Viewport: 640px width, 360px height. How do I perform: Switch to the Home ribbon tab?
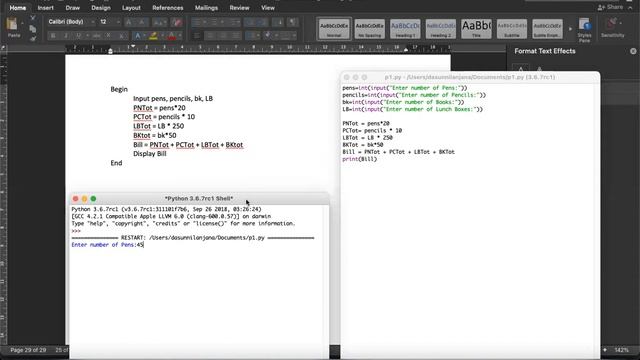(x=18, y=8)
